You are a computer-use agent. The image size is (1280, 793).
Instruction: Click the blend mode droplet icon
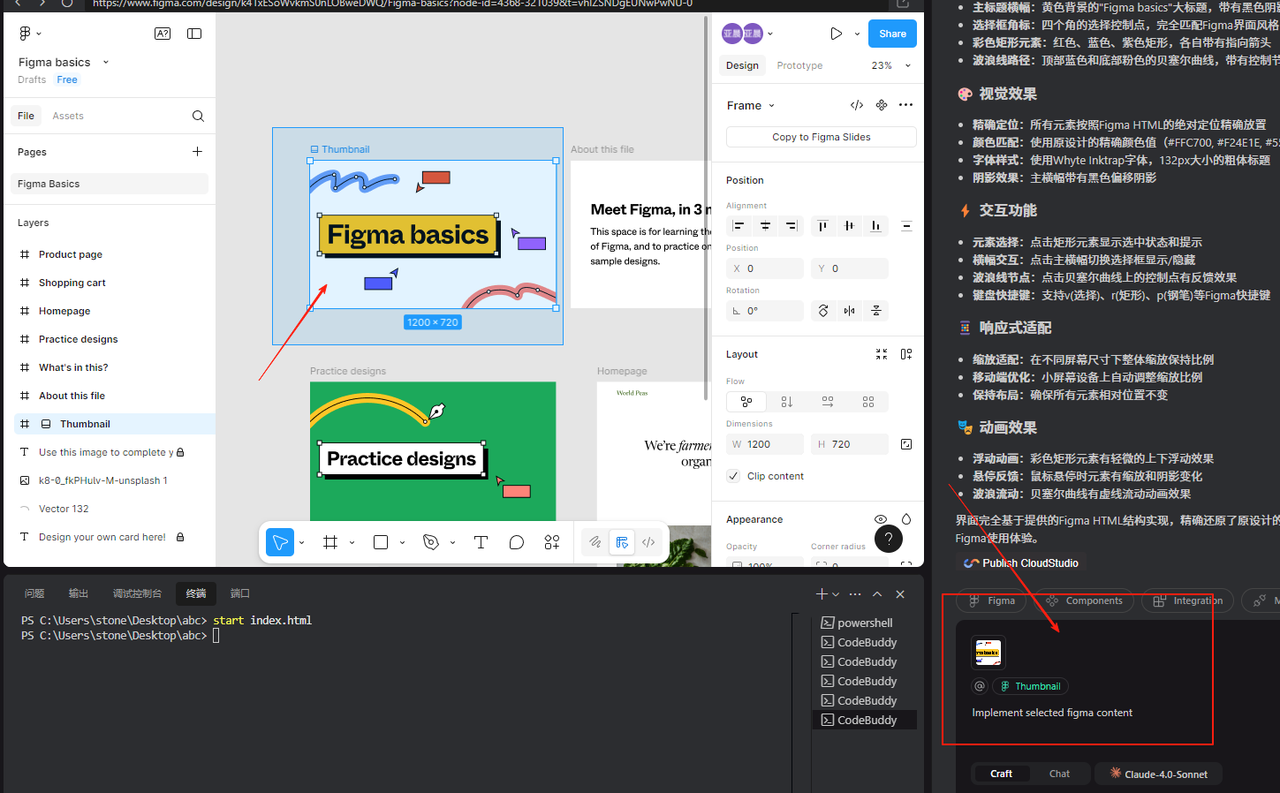[906, 519]
